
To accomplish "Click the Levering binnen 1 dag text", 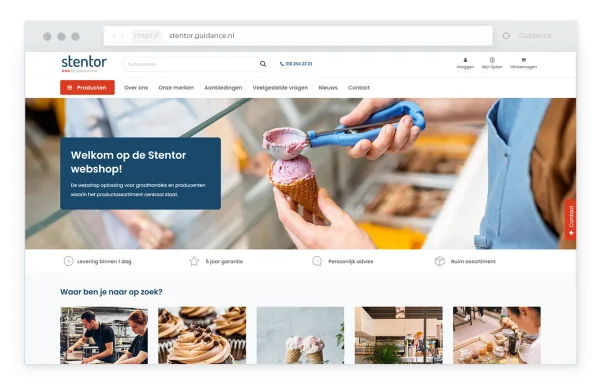I will click(x=104, y=261).
